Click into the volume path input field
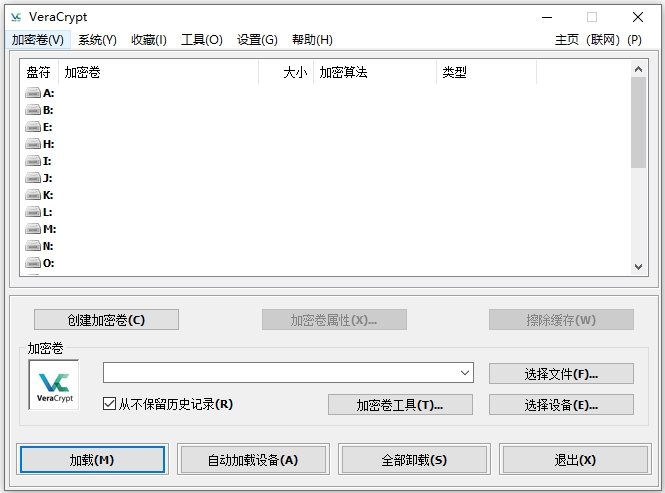The image size is (665, 493). coord(280,373)
